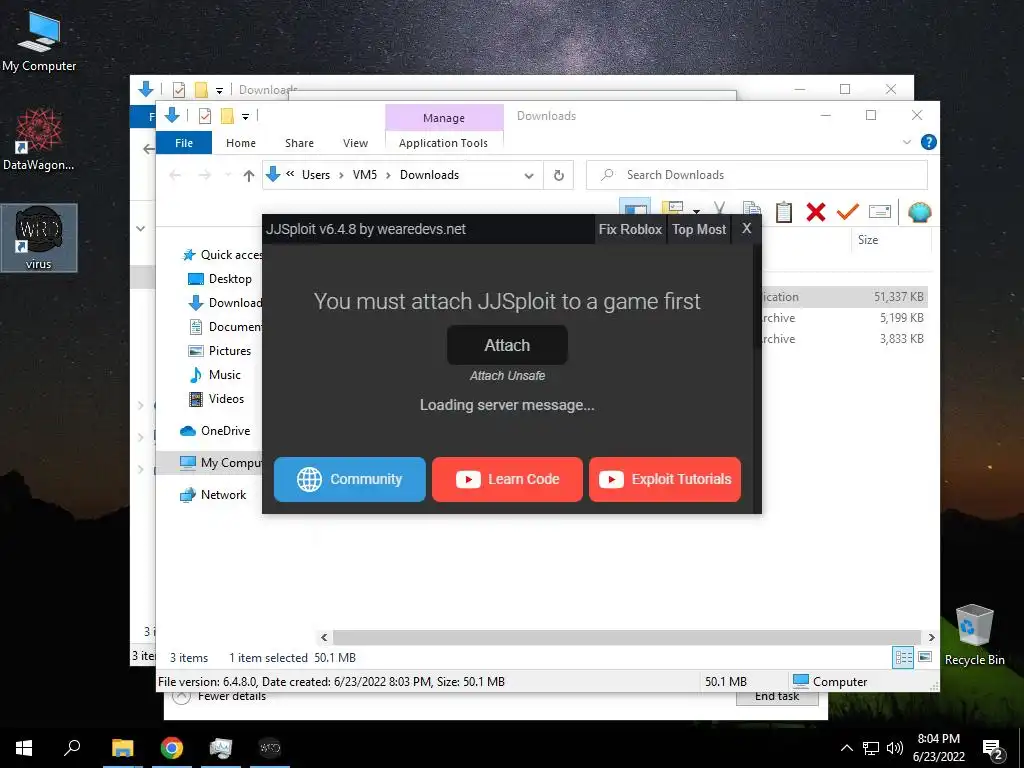Switch to the Share ribbon tab
Viewport: 1024px width, 768px height.
click(299, 142)
